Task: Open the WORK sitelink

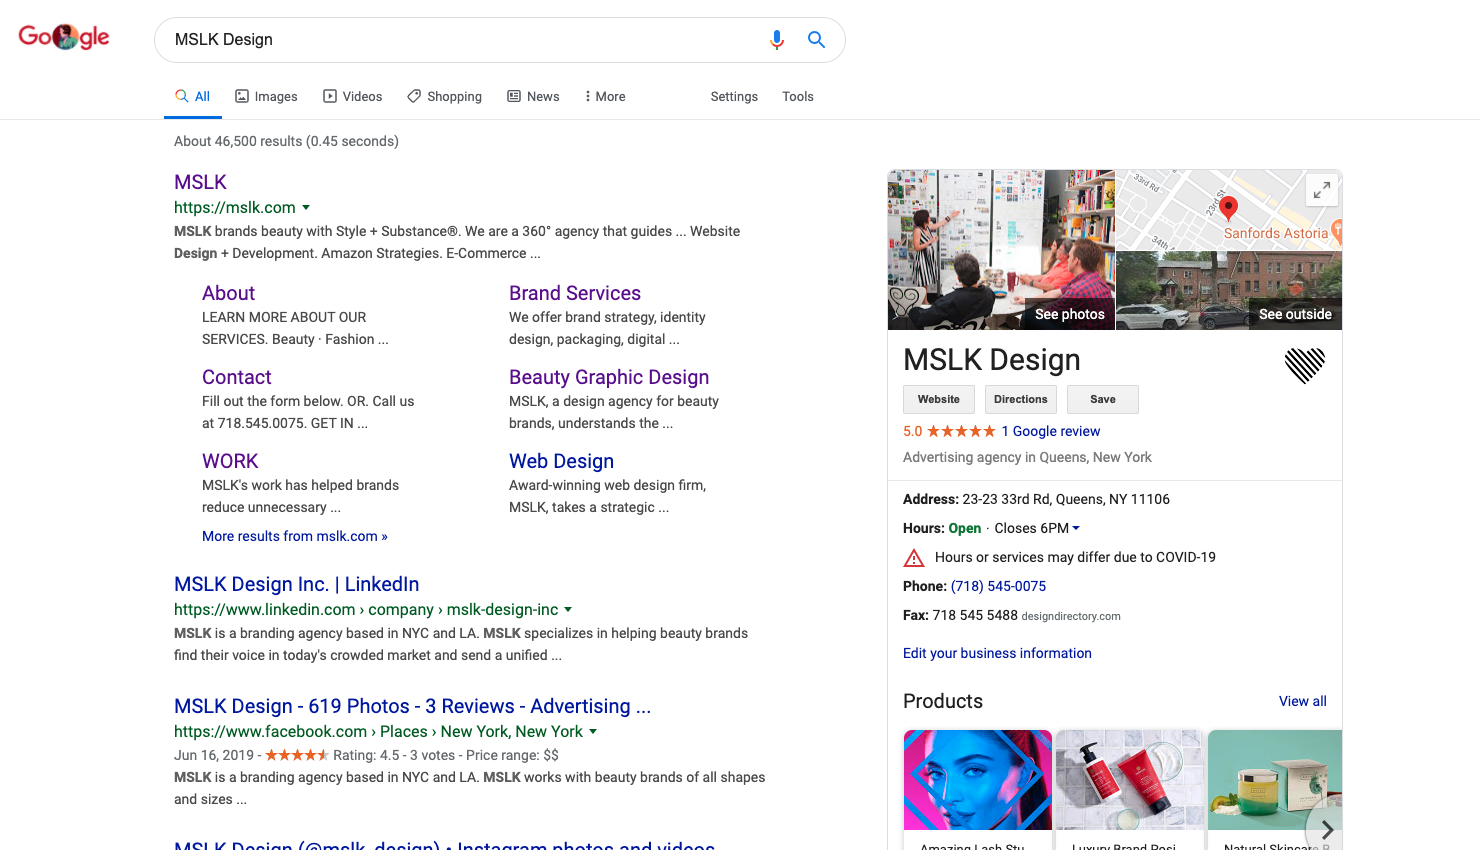Action: pos(230,461)
